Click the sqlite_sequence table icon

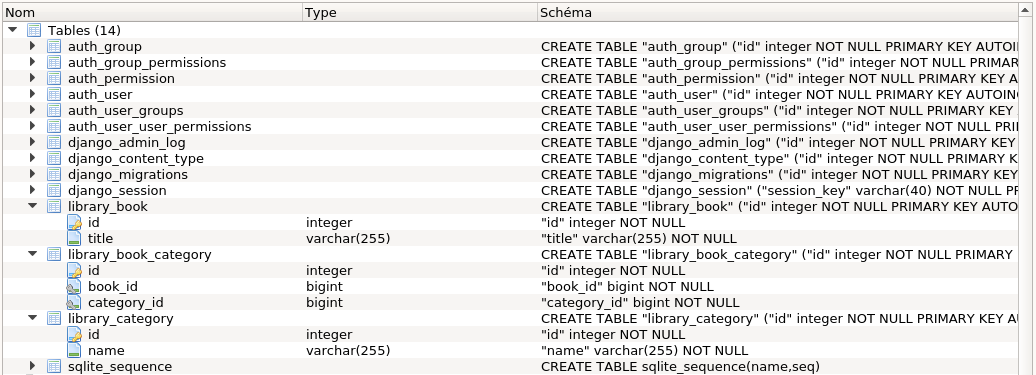pos(54,366)
